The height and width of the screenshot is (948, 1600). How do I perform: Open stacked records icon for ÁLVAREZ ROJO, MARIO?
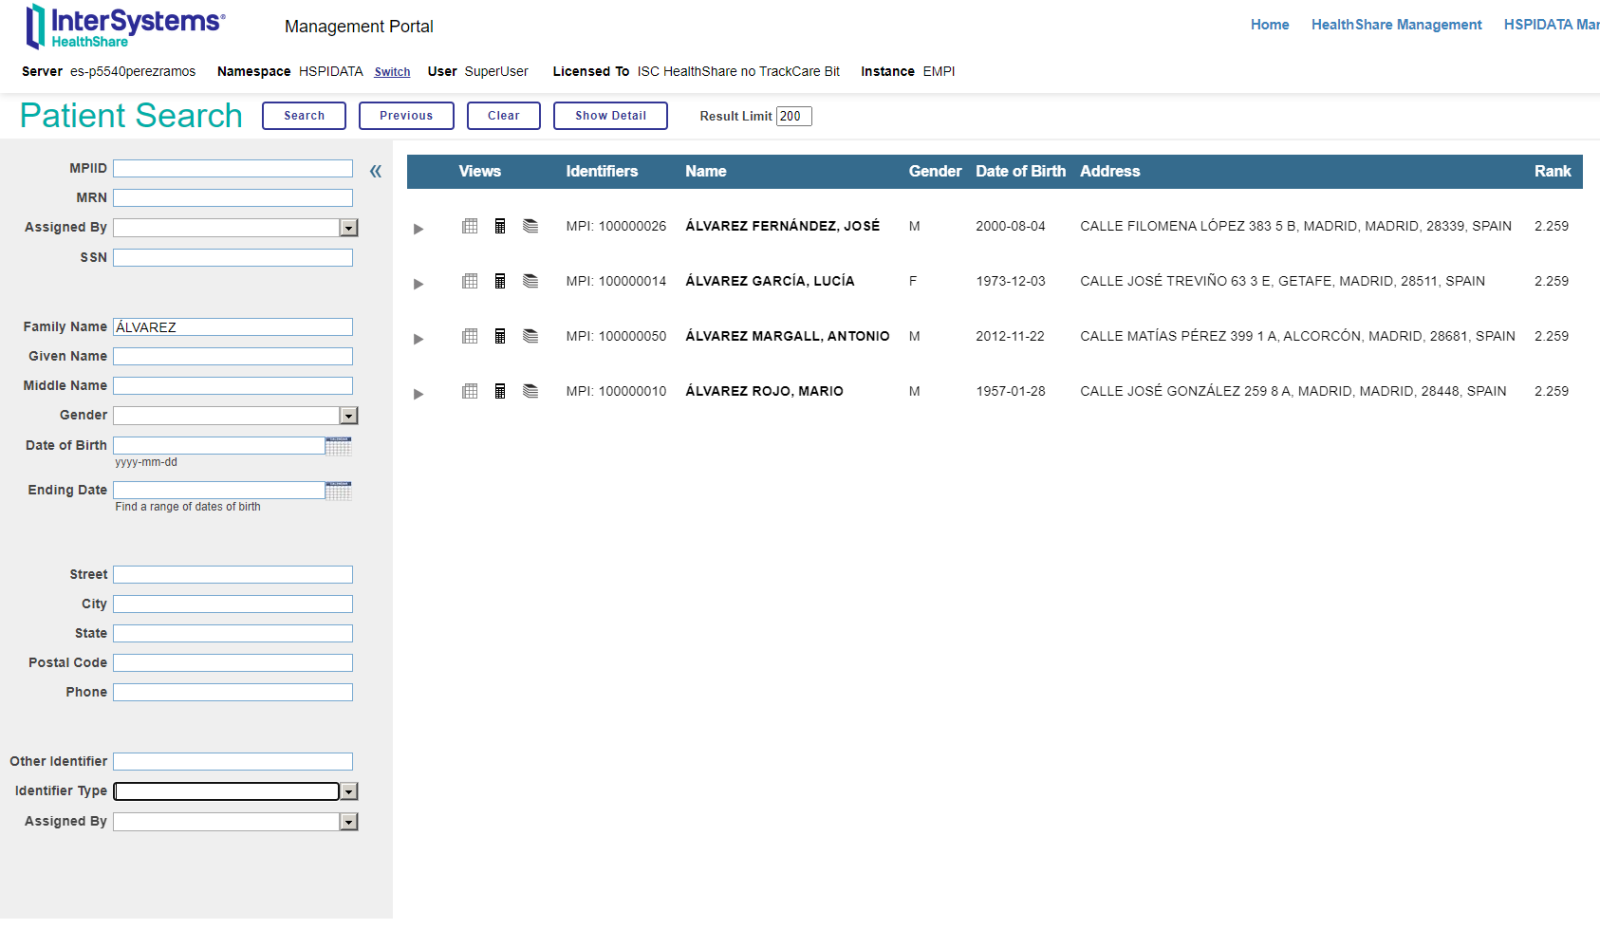pos(530,391)
